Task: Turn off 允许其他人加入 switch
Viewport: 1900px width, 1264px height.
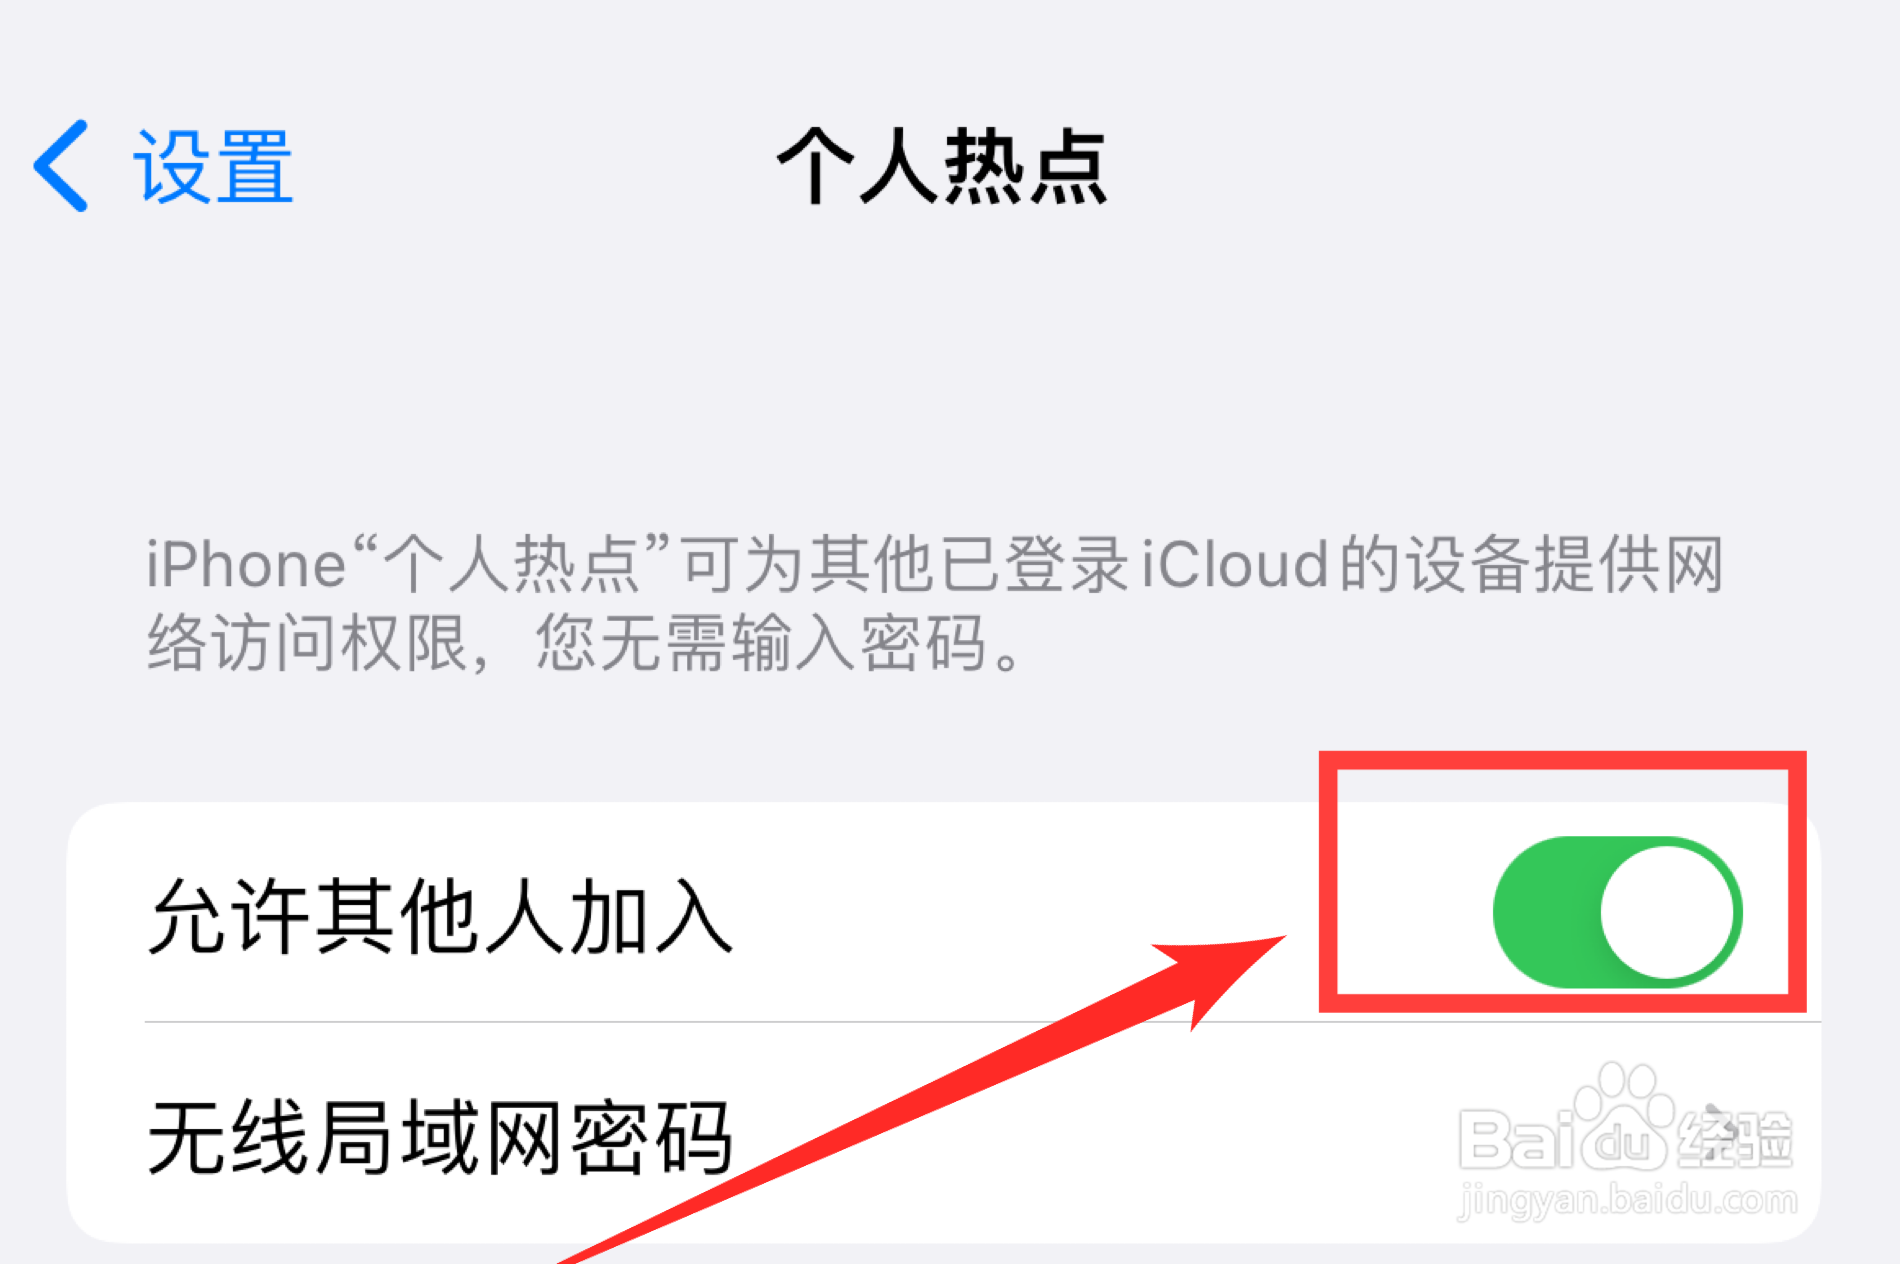Action: 1617,912
